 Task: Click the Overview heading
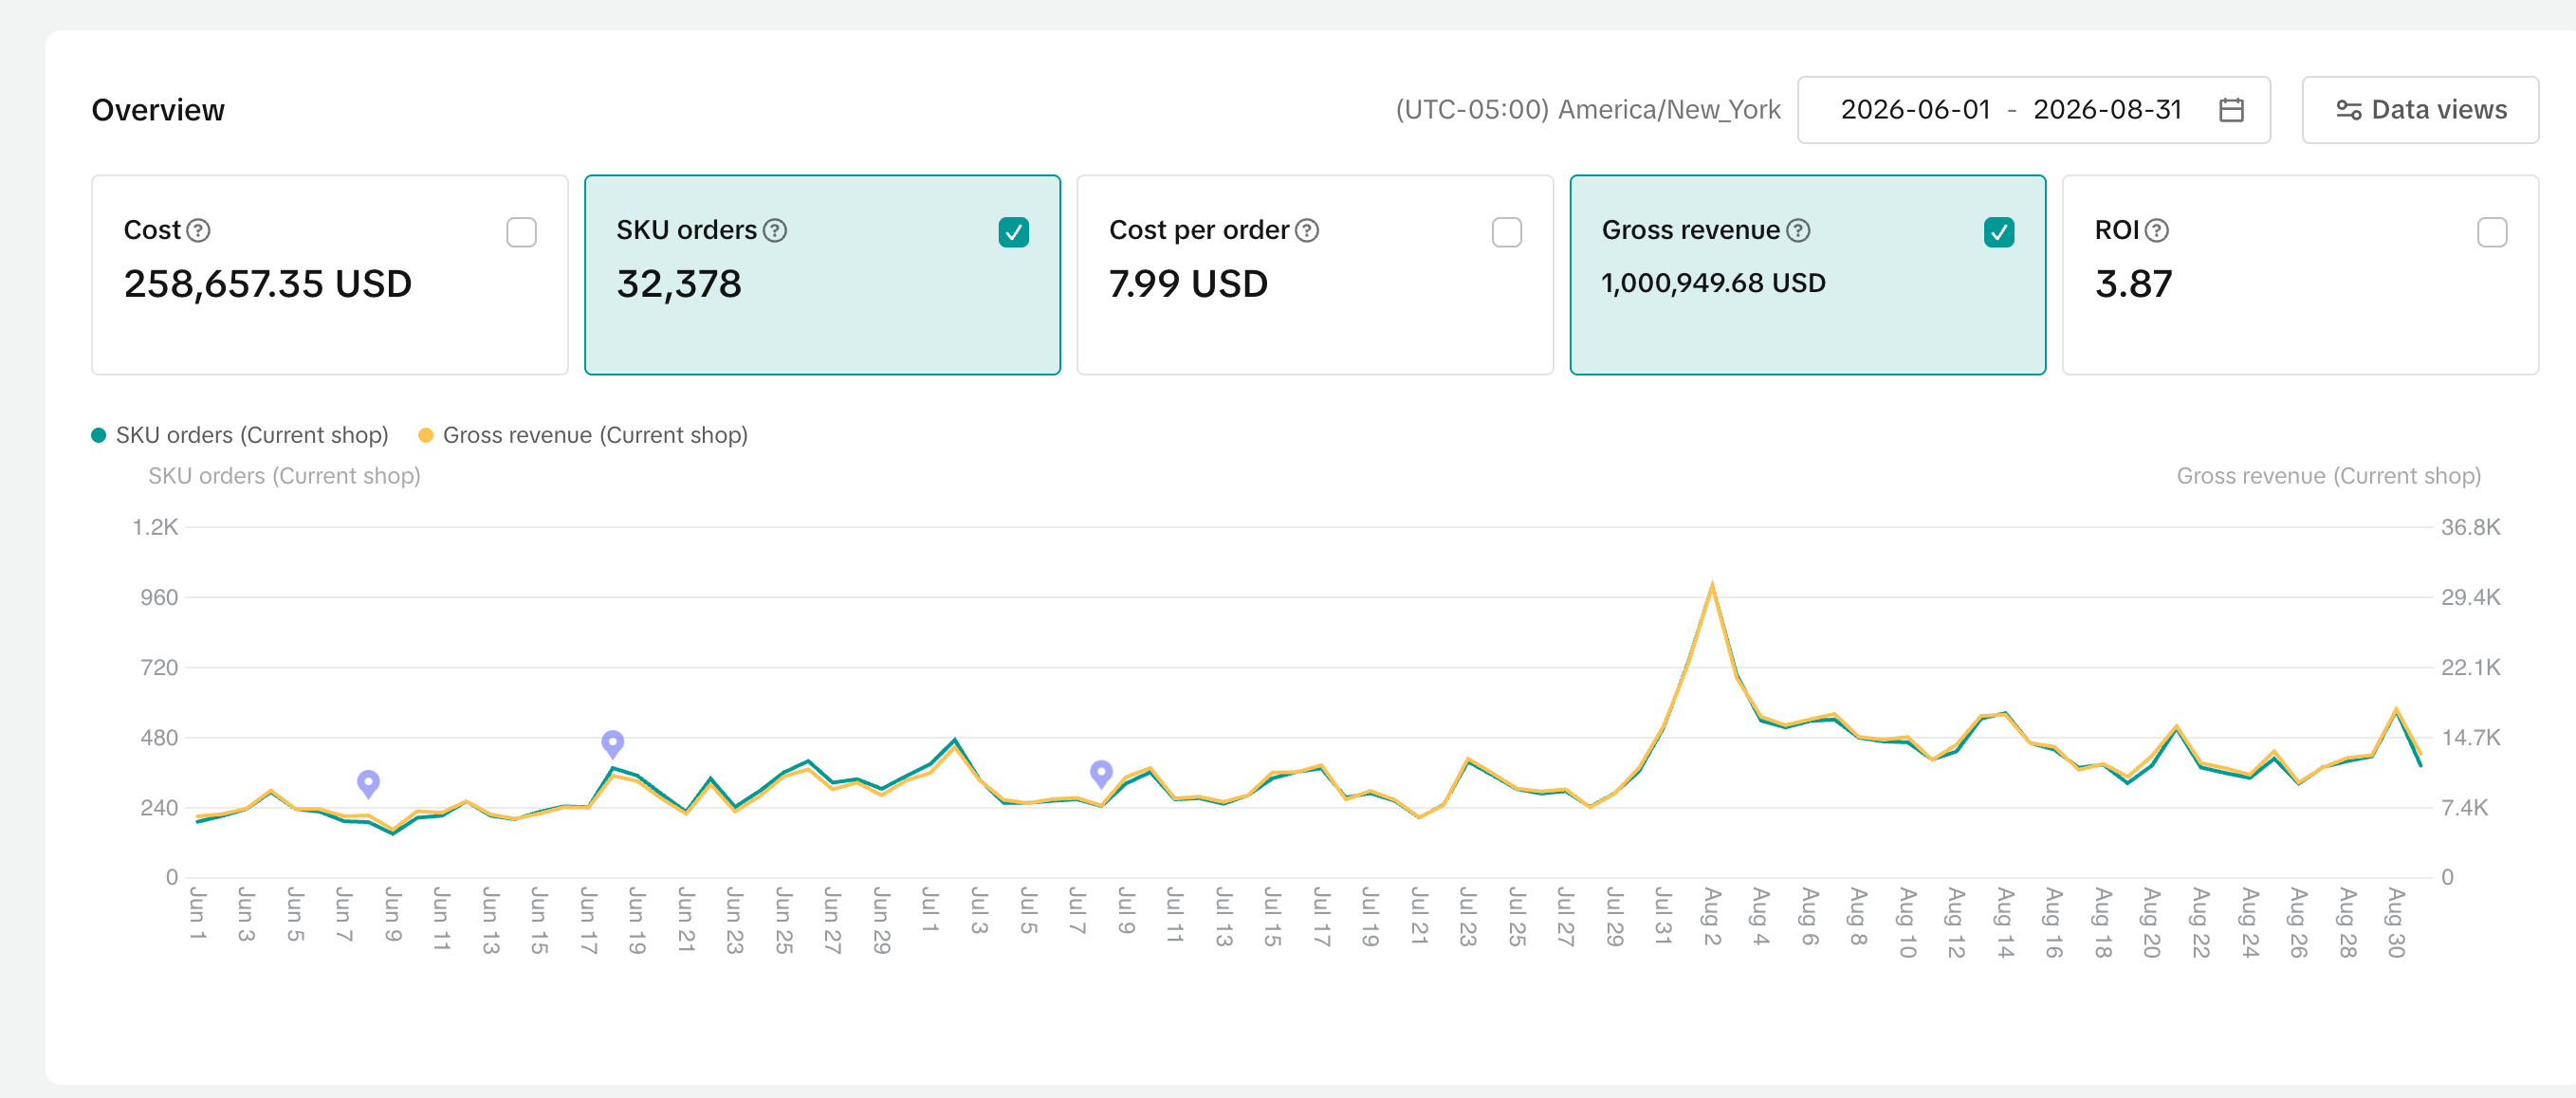[158, 110]
